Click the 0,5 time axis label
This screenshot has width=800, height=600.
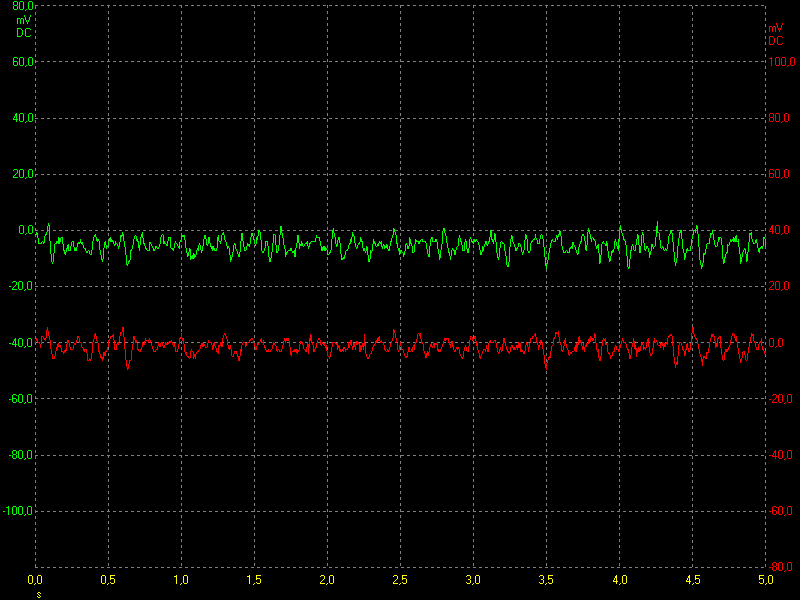[x=108, y=580]
